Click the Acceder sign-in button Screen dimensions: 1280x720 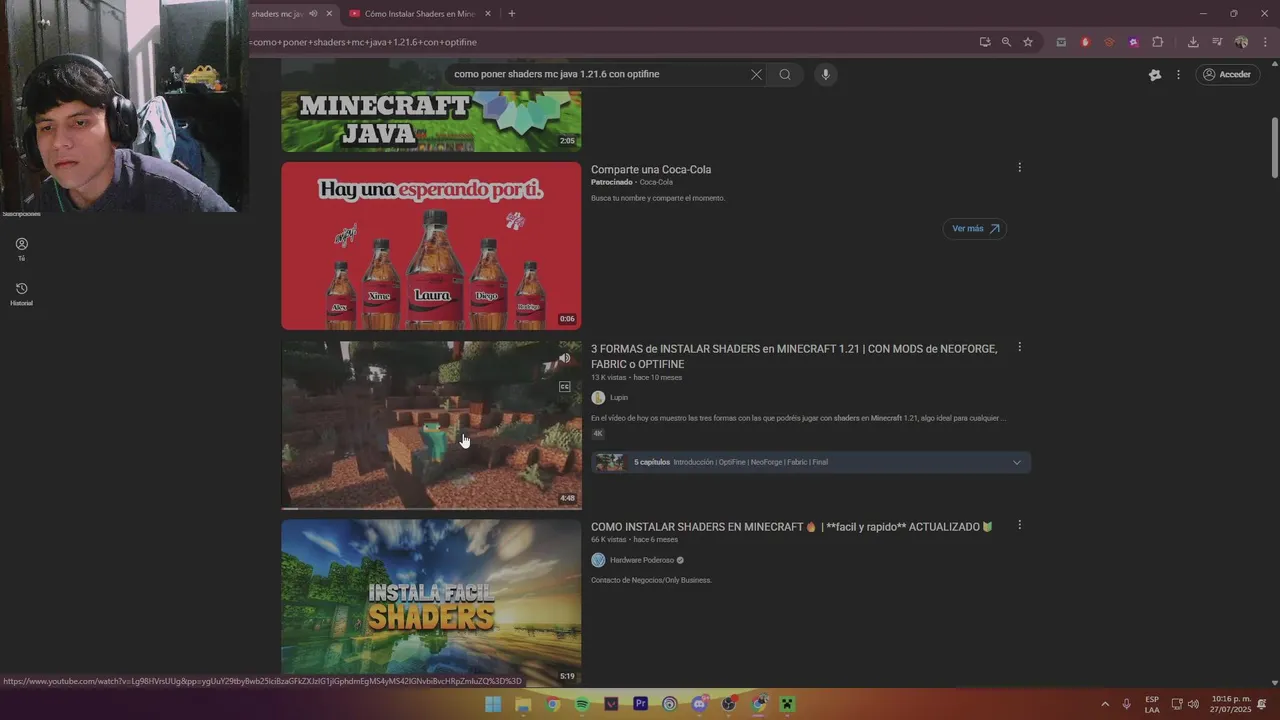click(x=1227, y=74)
